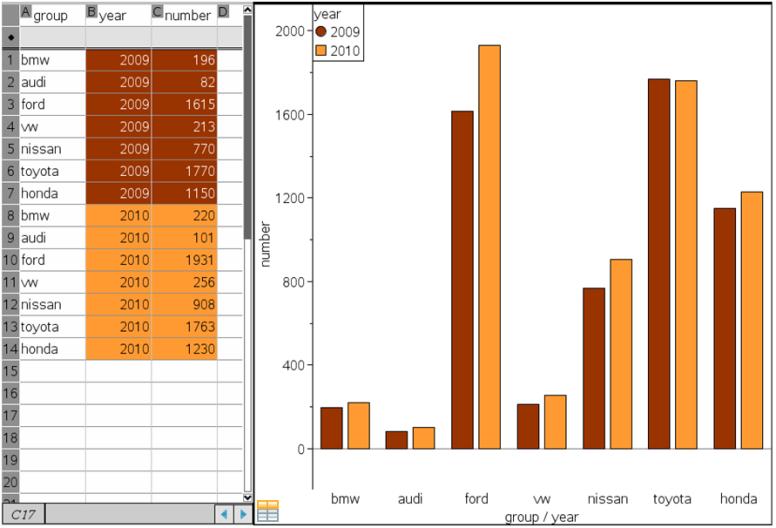Click the right arrow in formula bar
This screenshot has height=528, width=776.
[242, 515]
